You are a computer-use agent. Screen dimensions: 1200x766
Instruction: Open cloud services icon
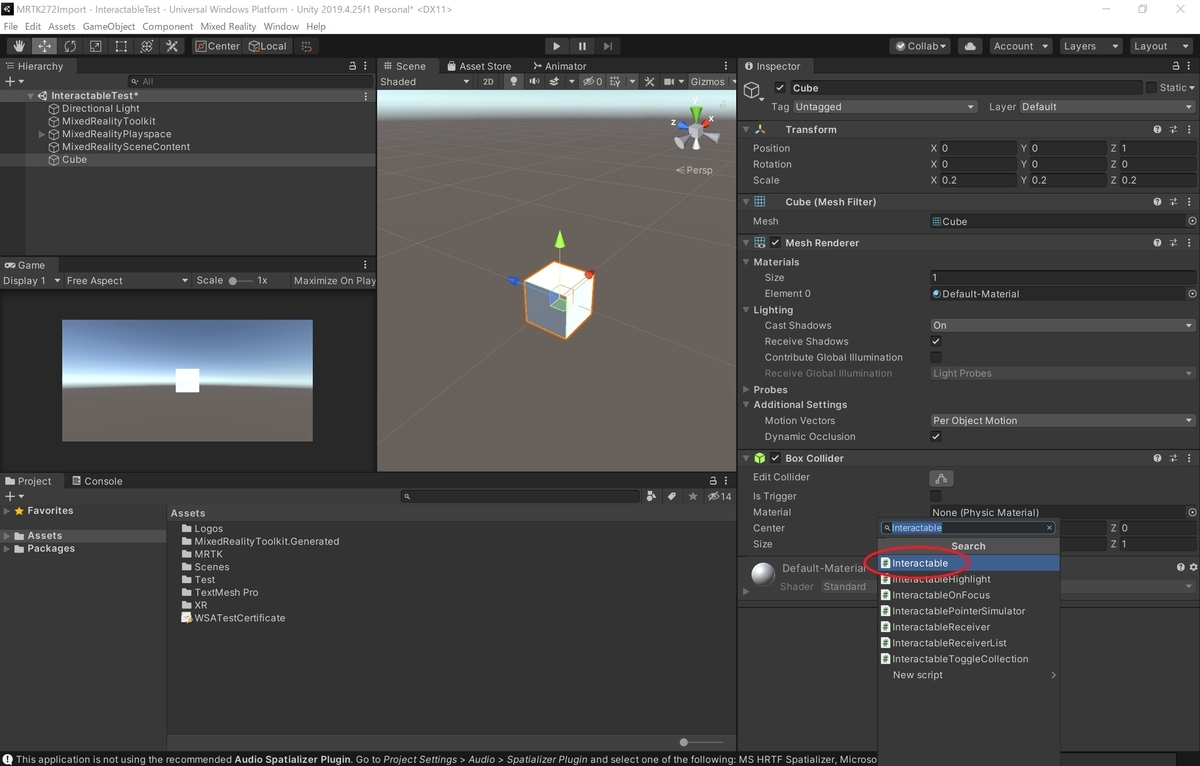point(969,46)
